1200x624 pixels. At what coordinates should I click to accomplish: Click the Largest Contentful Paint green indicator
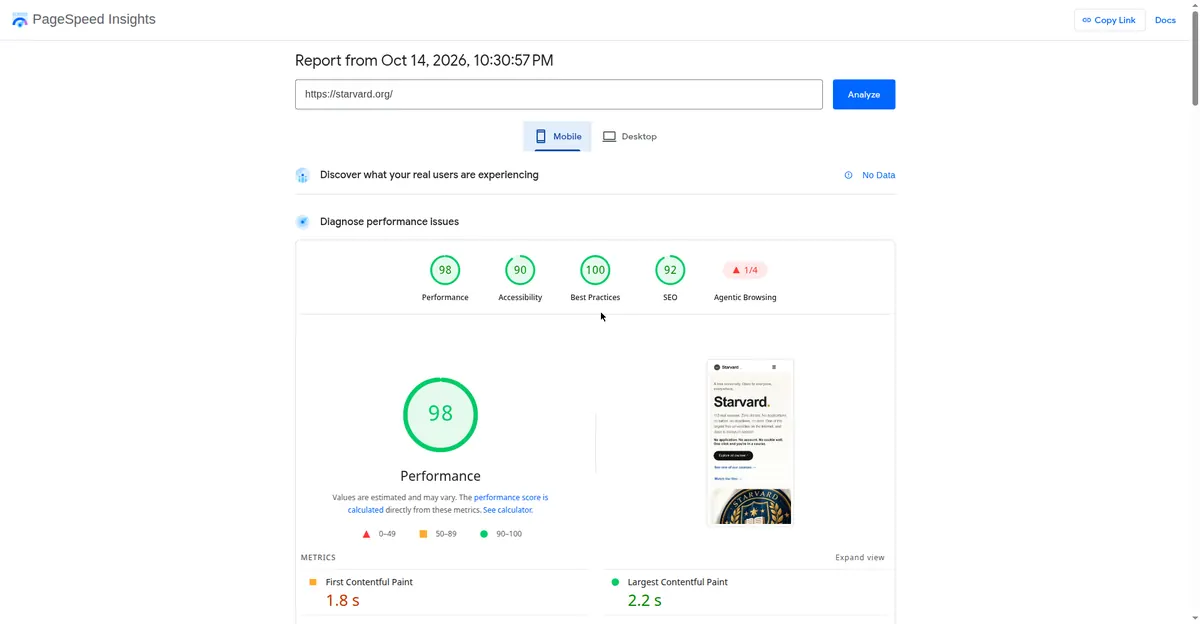pyautogui.click(x=615, y=582)
